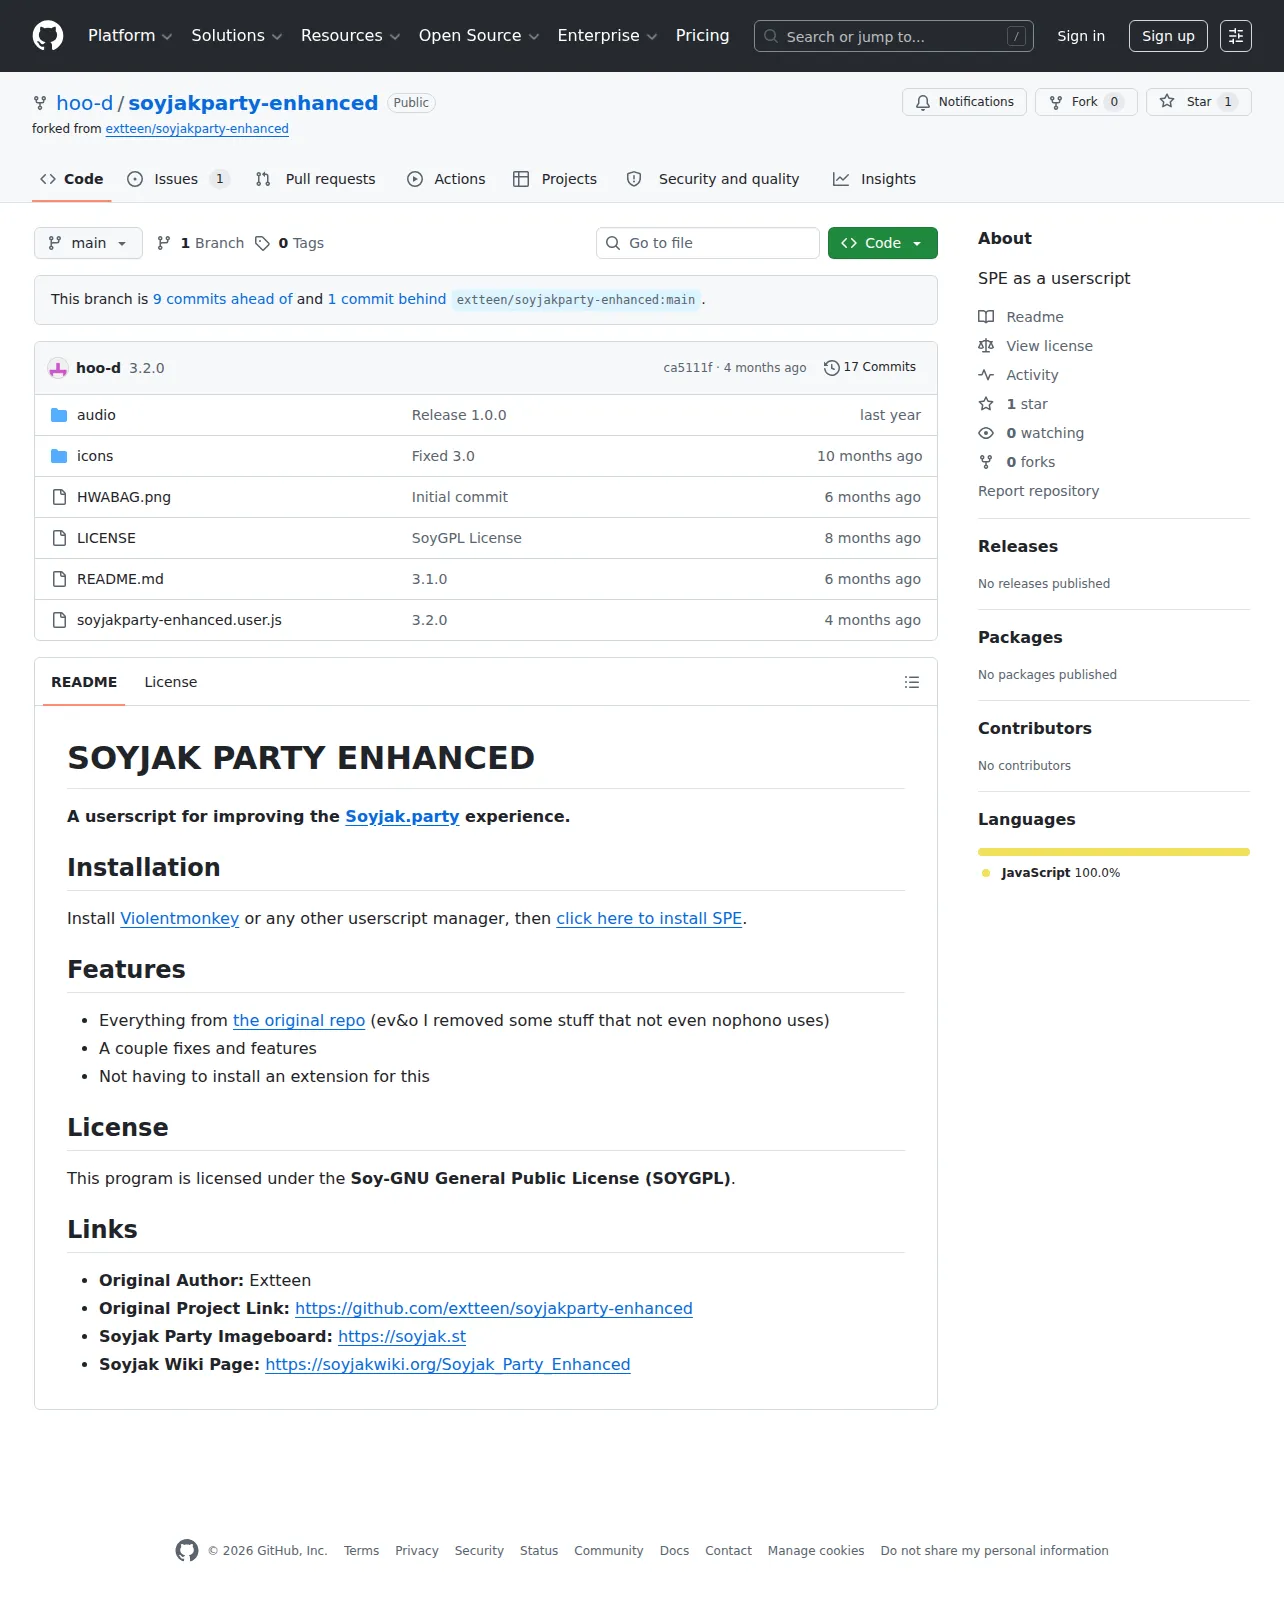
Task: Click the pulse icon beside Activity
Action: [986, 375]
